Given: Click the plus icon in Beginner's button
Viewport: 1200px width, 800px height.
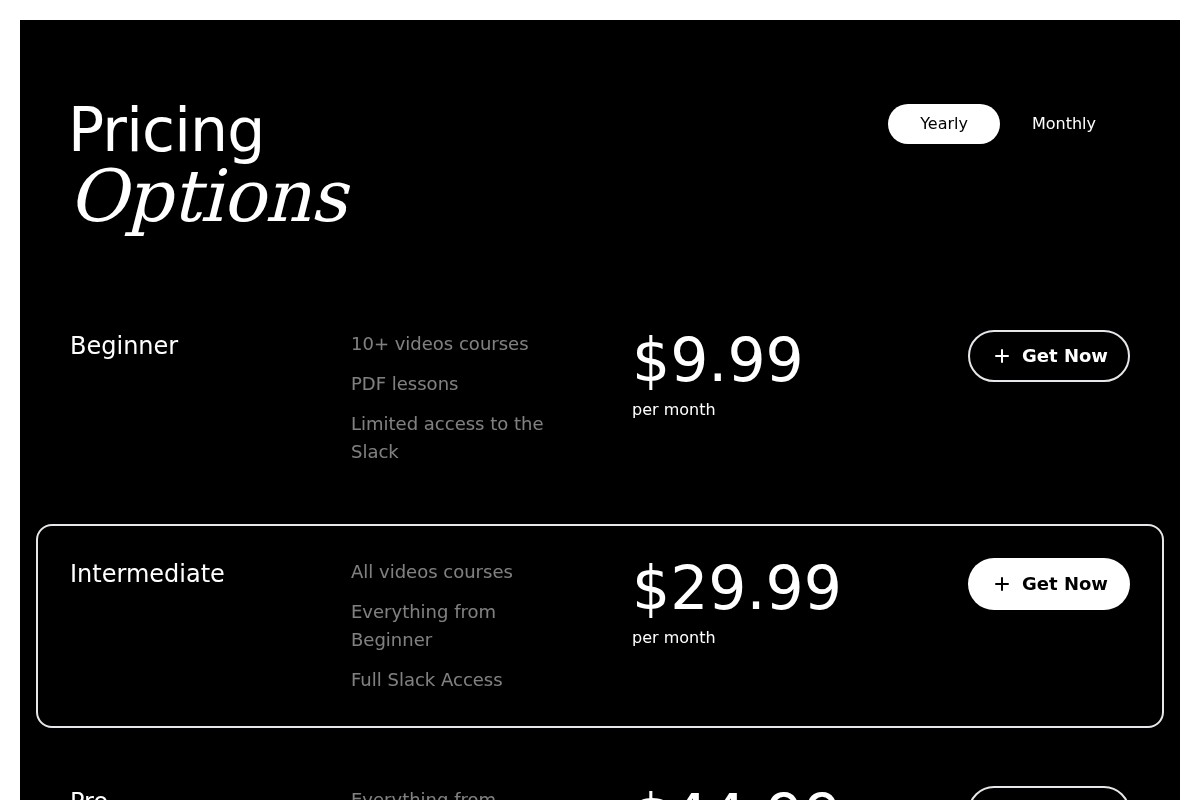Looking at the screenshot, I should coord(1001,356).
